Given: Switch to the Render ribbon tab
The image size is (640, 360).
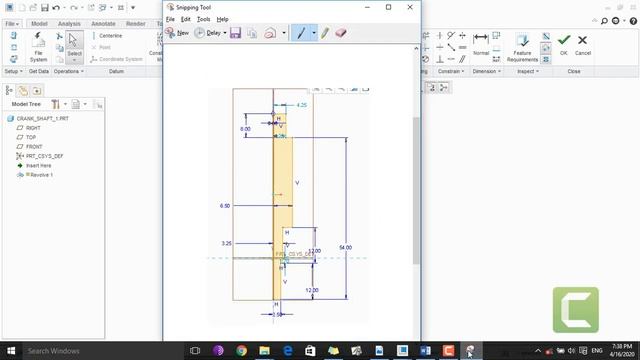Looking at the screenshot, I should click(136, 24).
